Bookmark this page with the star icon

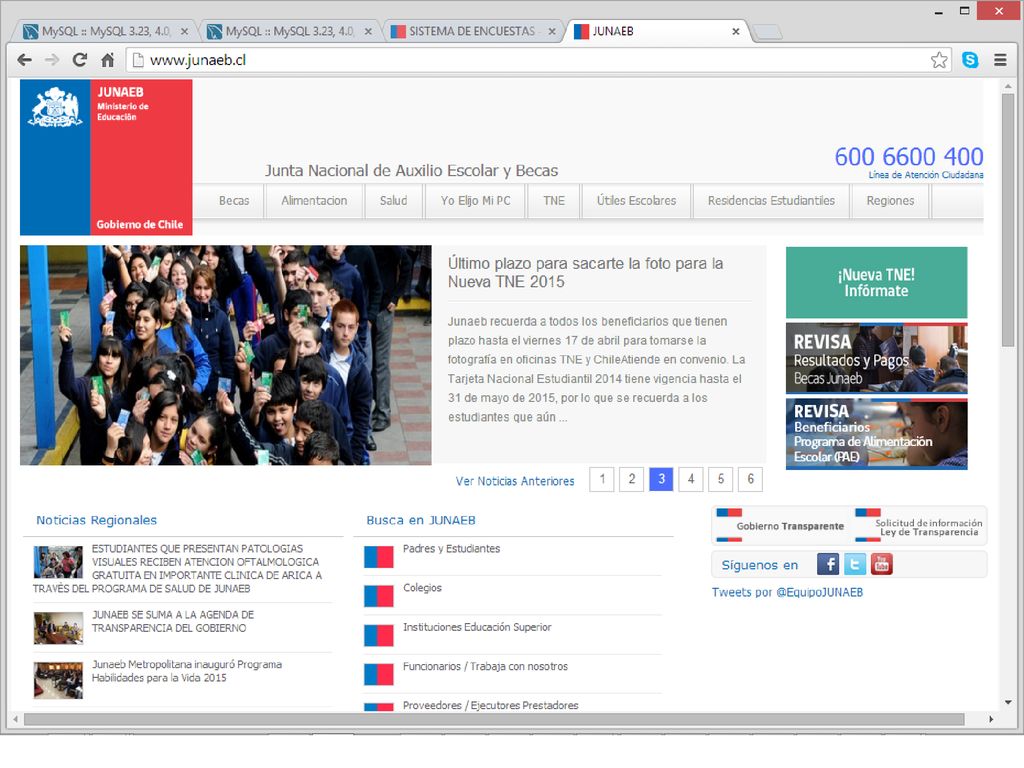pyautogui.click(x=939, y=60)
